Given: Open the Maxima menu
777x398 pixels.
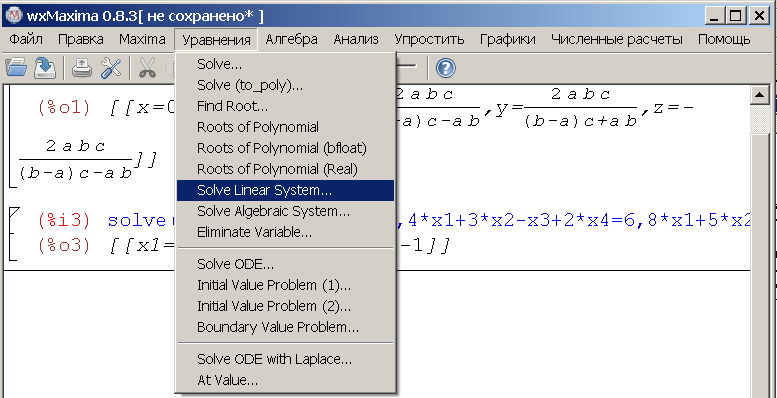Looking at the screenshot, I should (142, 39).
